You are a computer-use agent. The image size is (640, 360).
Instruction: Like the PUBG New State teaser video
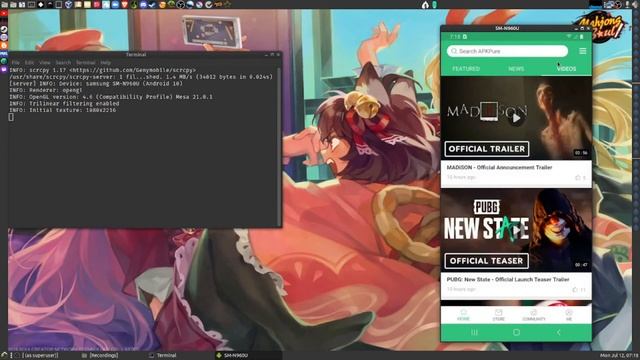click(575, 289)
